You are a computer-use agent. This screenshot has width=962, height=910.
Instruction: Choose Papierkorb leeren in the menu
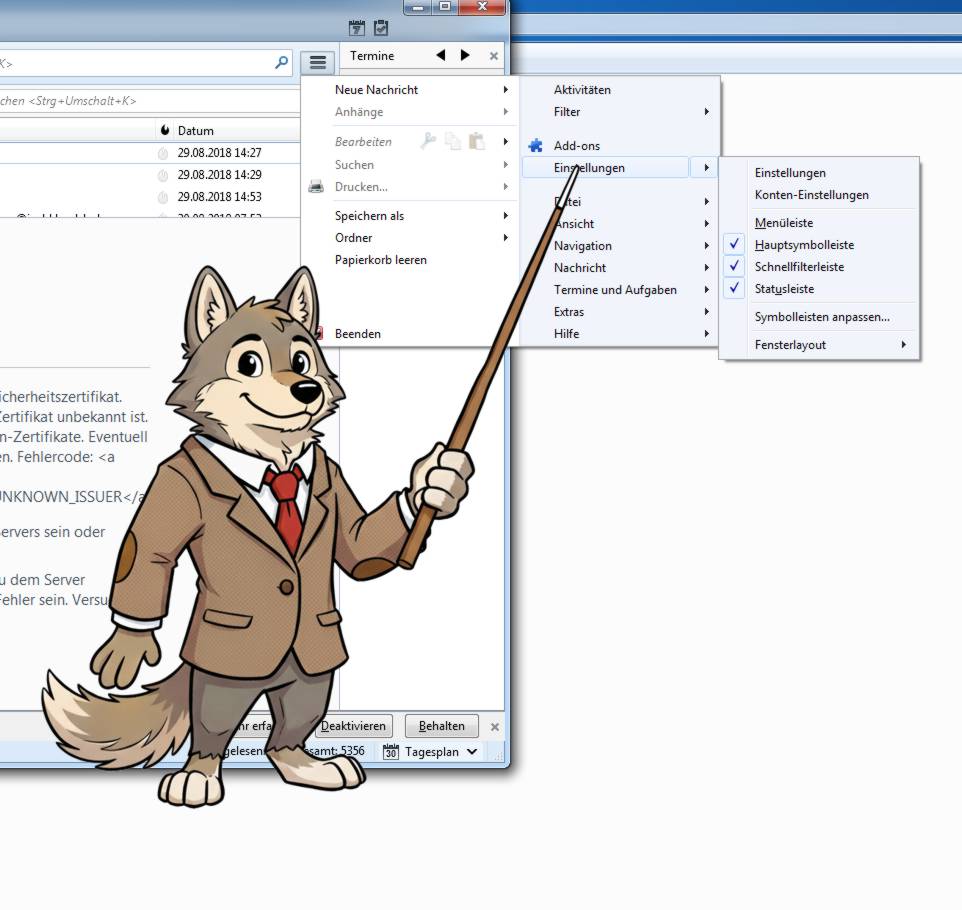coord(381,260)
